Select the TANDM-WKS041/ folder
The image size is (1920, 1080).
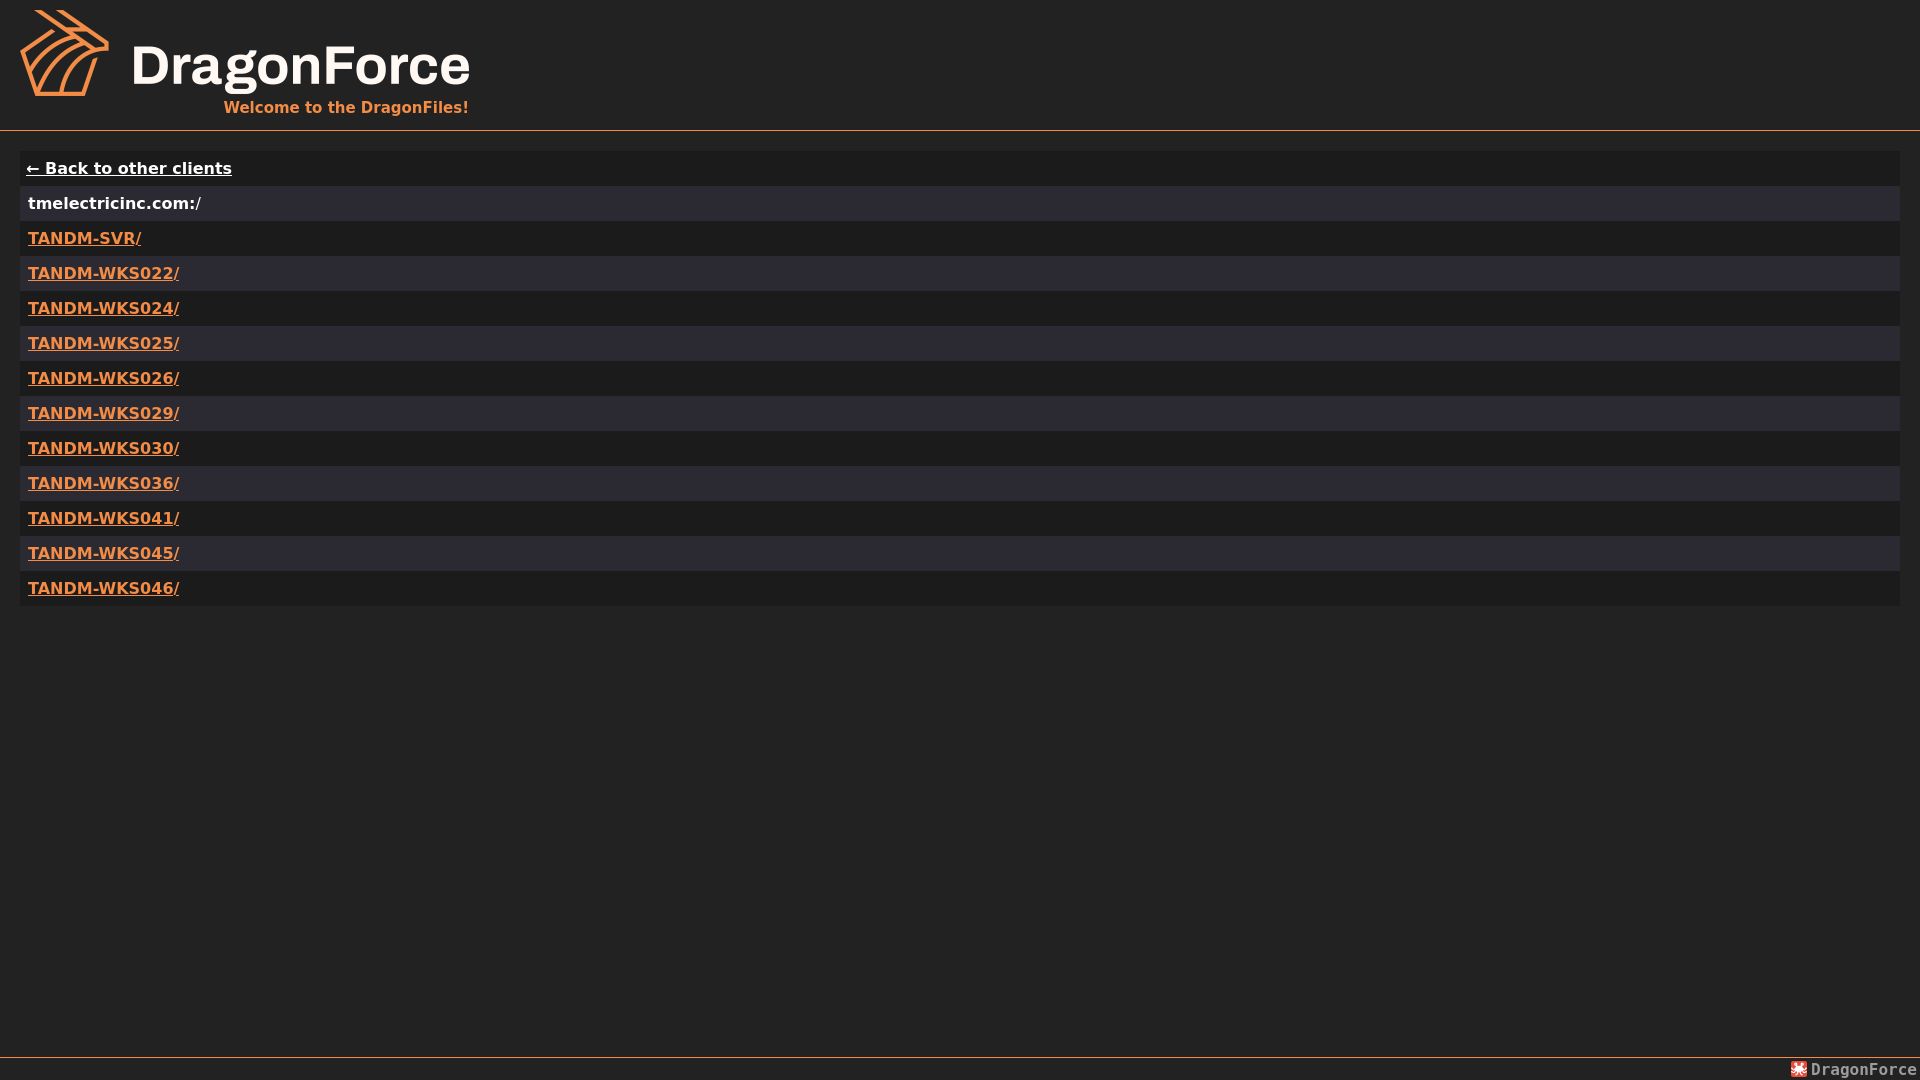[103, 519]
